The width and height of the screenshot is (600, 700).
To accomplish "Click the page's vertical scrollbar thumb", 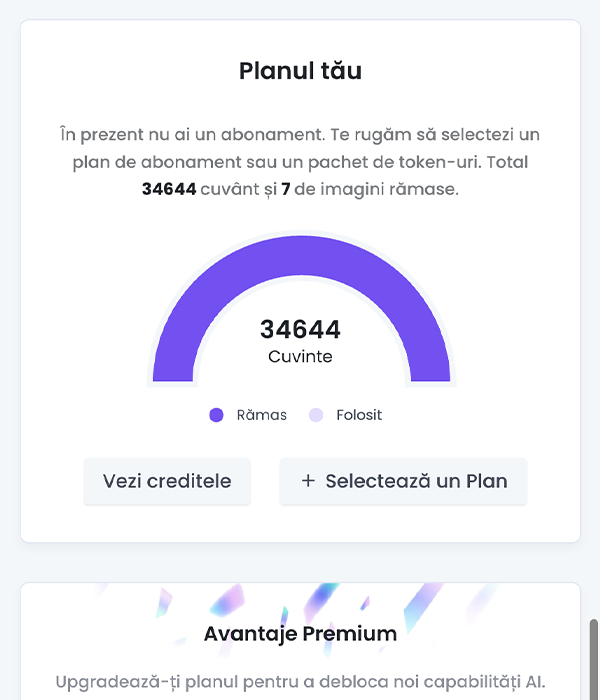I will (x=594, y=660).
